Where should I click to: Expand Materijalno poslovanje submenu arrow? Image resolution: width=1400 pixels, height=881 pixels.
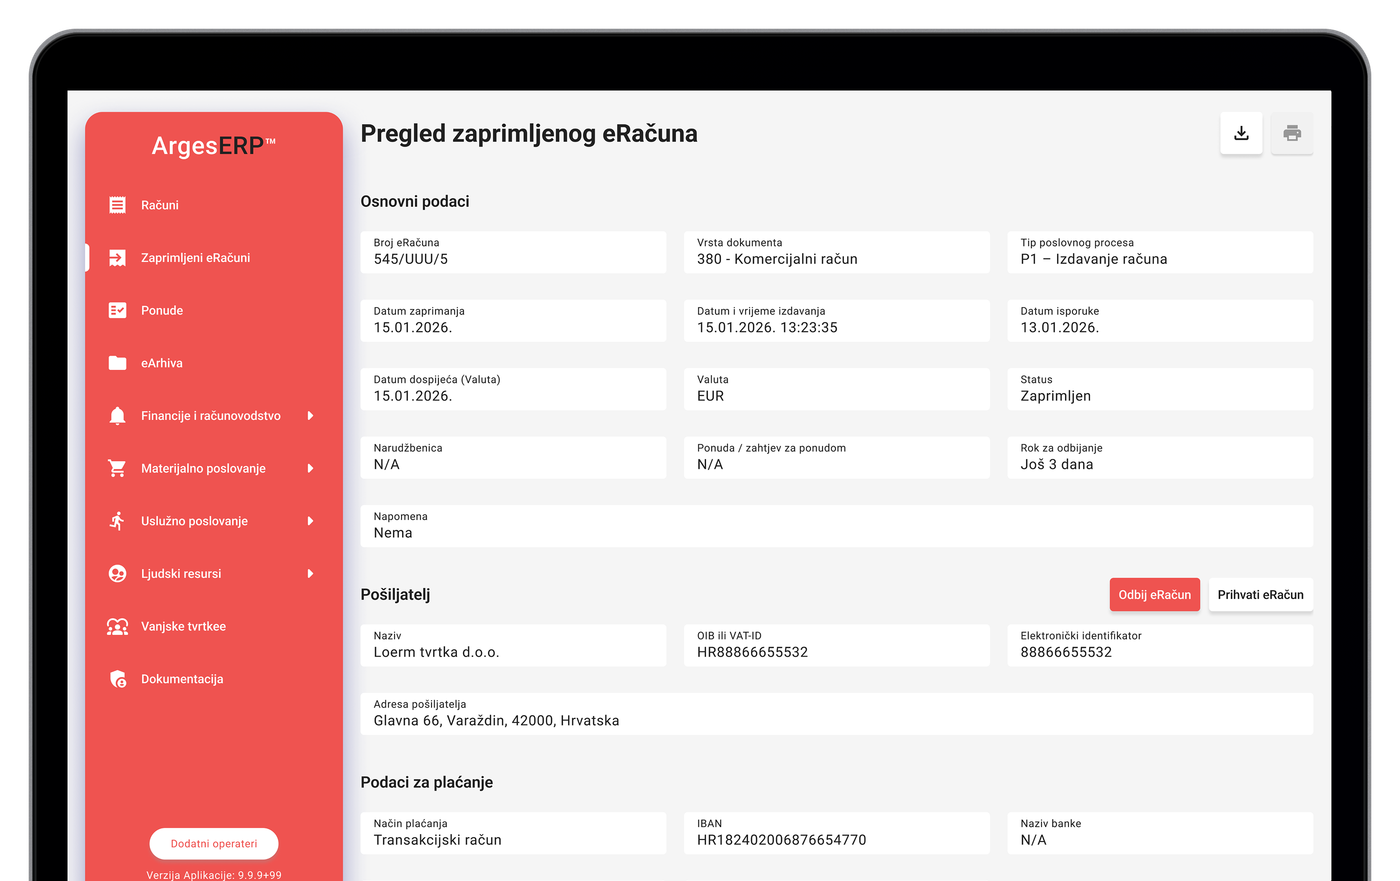point(310,468)
